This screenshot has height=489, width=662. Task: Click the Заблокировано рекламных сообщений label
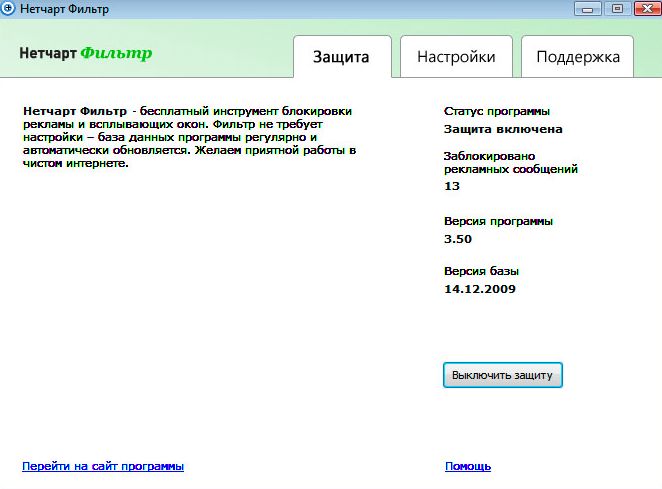(510, 163)
